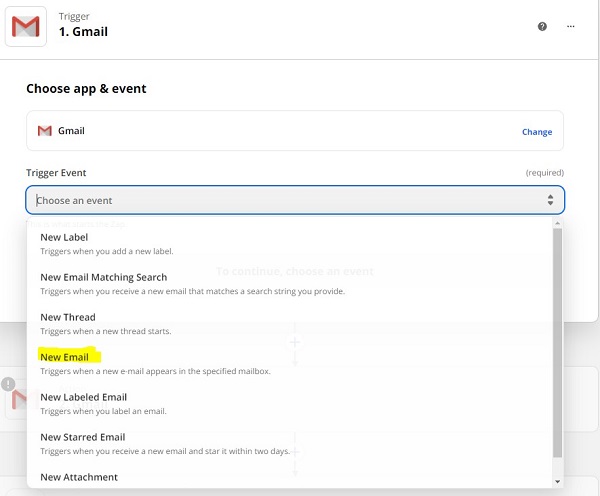This screenshot has height=496, width=600.
Task: Click the Trigger Event field label
Action: point(56,173)
